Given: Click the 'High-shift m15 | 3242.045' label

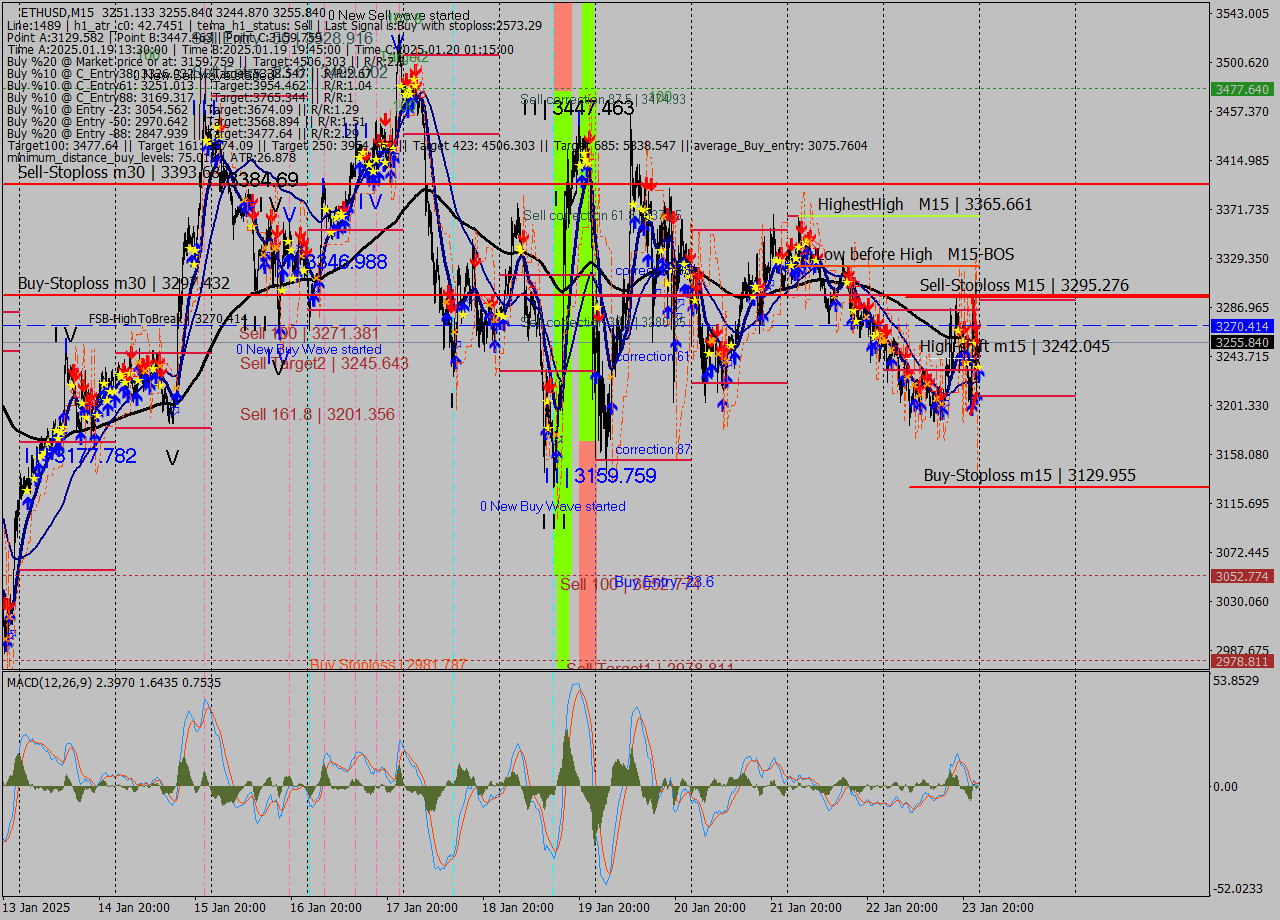Looking at the screenshot, I should (x=1014, y=346).
